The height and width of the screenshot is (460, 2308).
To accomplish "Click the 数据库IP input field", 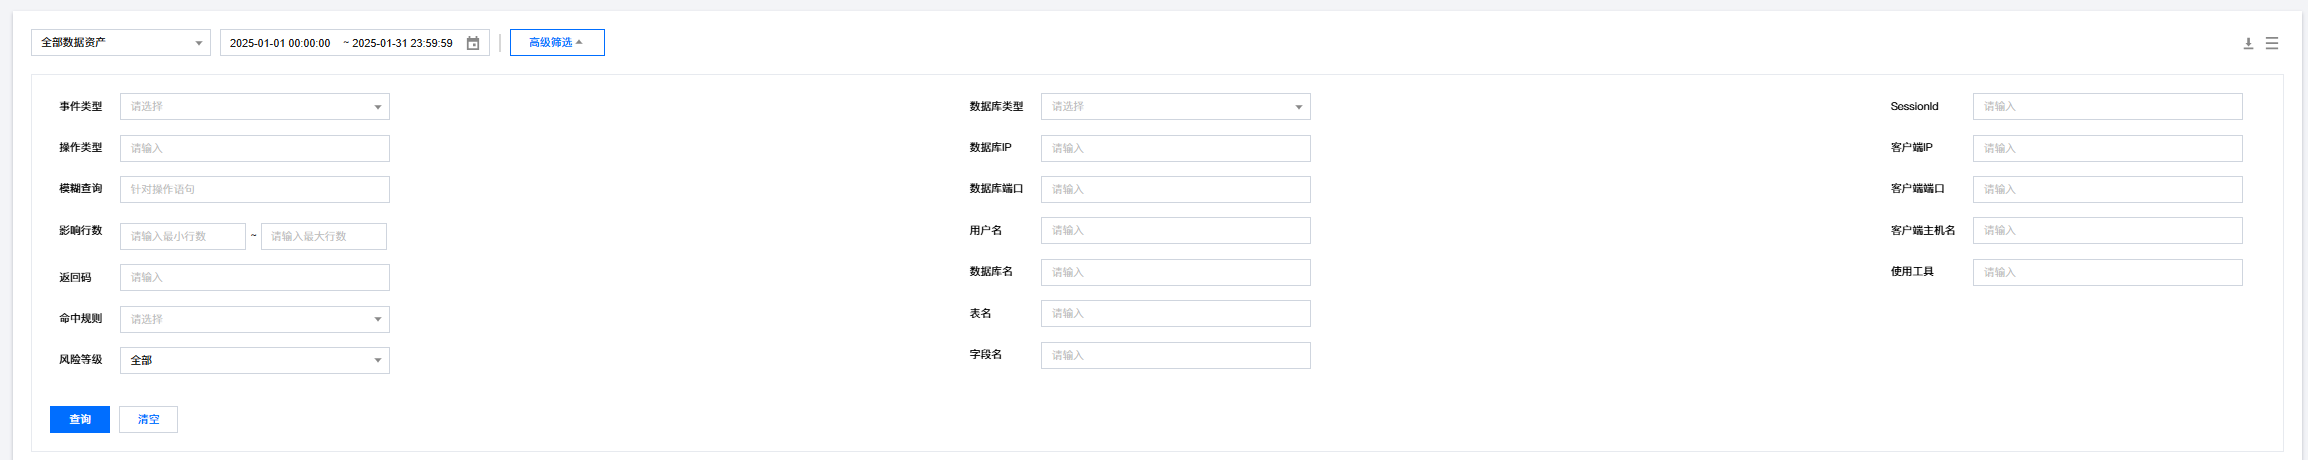I will coord(1175,149).
